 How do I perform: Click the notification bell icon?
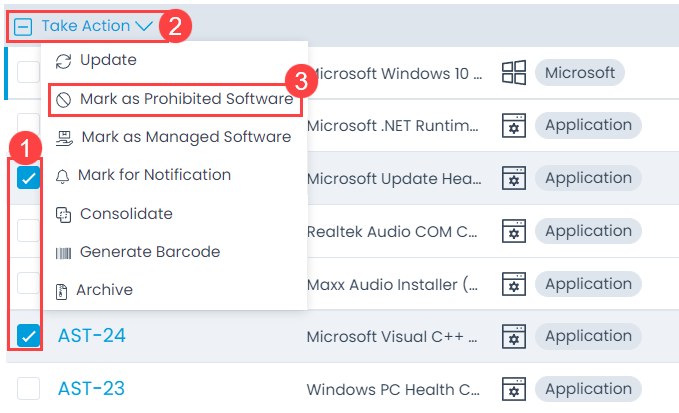click(62, 176)
